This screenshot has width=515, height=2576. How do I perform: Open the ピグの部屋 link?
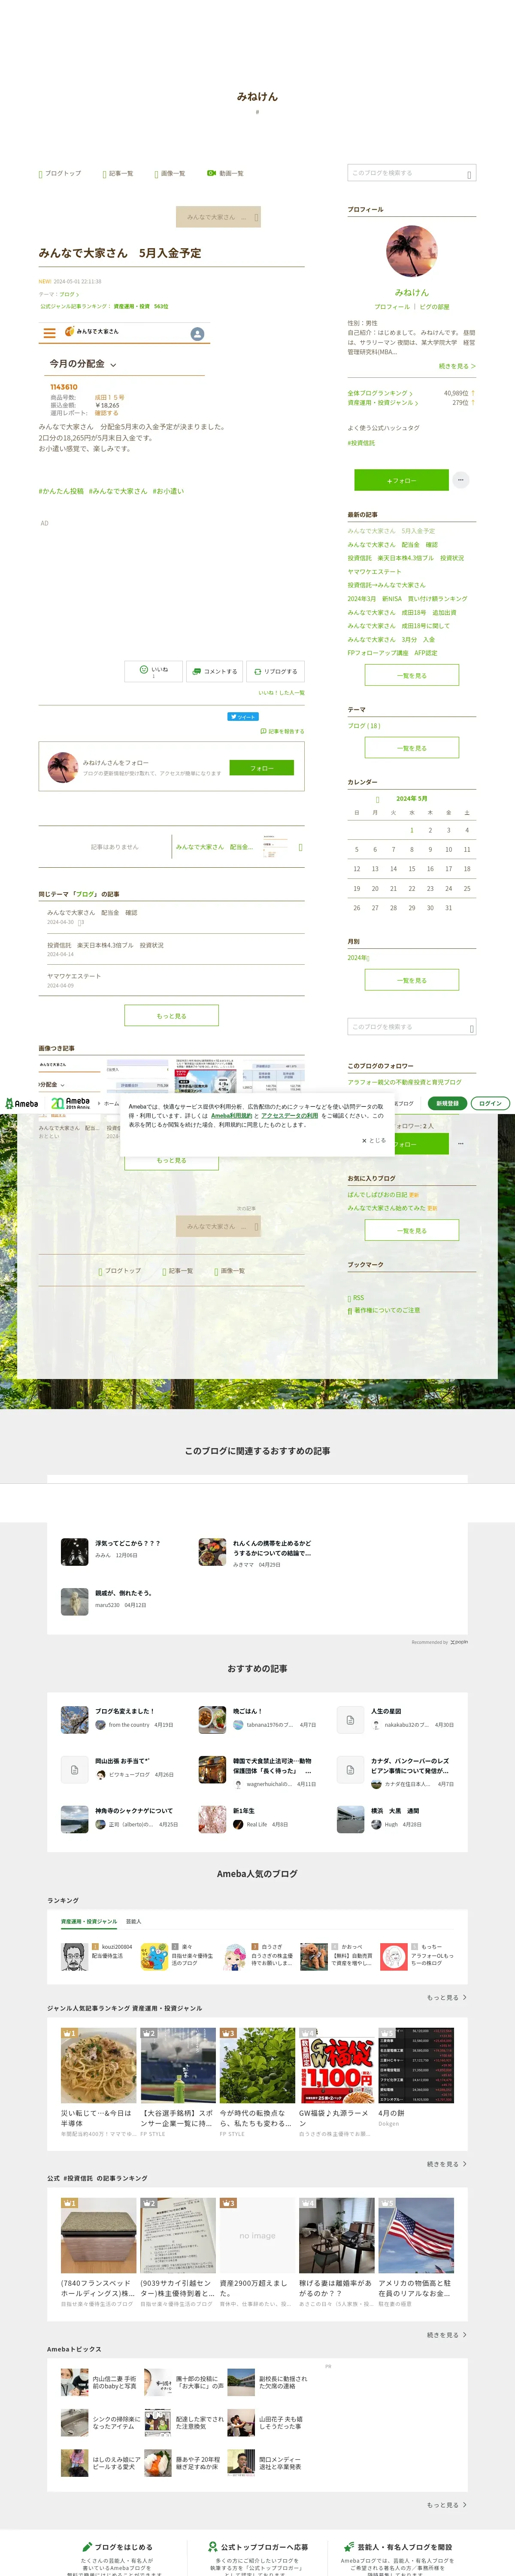click(x=434, y=306)
